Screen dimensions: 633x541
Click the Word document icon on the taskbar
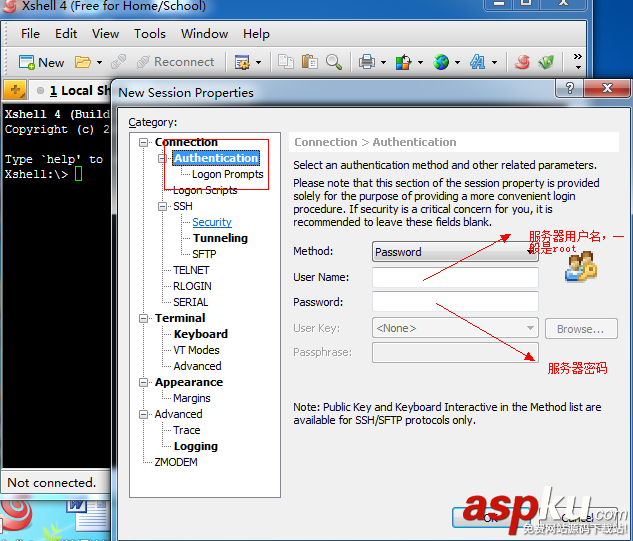click(87, 517)
